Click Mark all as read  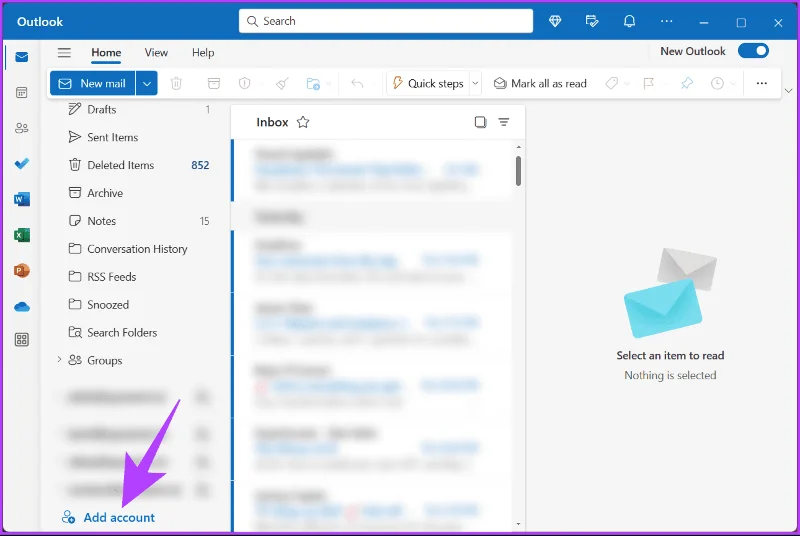tap(540, 83)
